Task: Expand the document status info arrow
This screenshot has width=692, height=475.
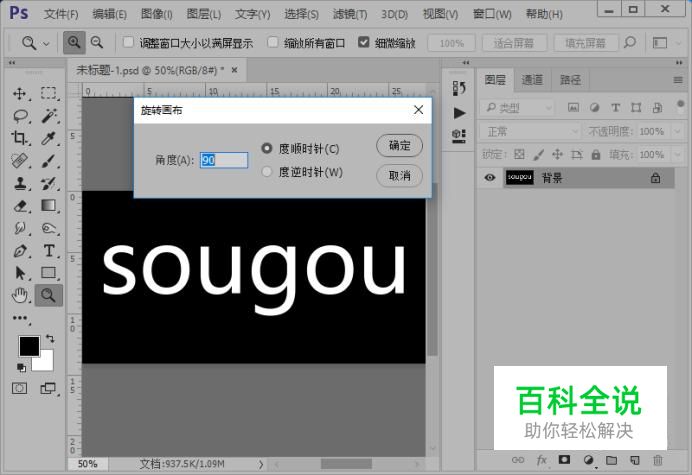Action: click(261, 464)
